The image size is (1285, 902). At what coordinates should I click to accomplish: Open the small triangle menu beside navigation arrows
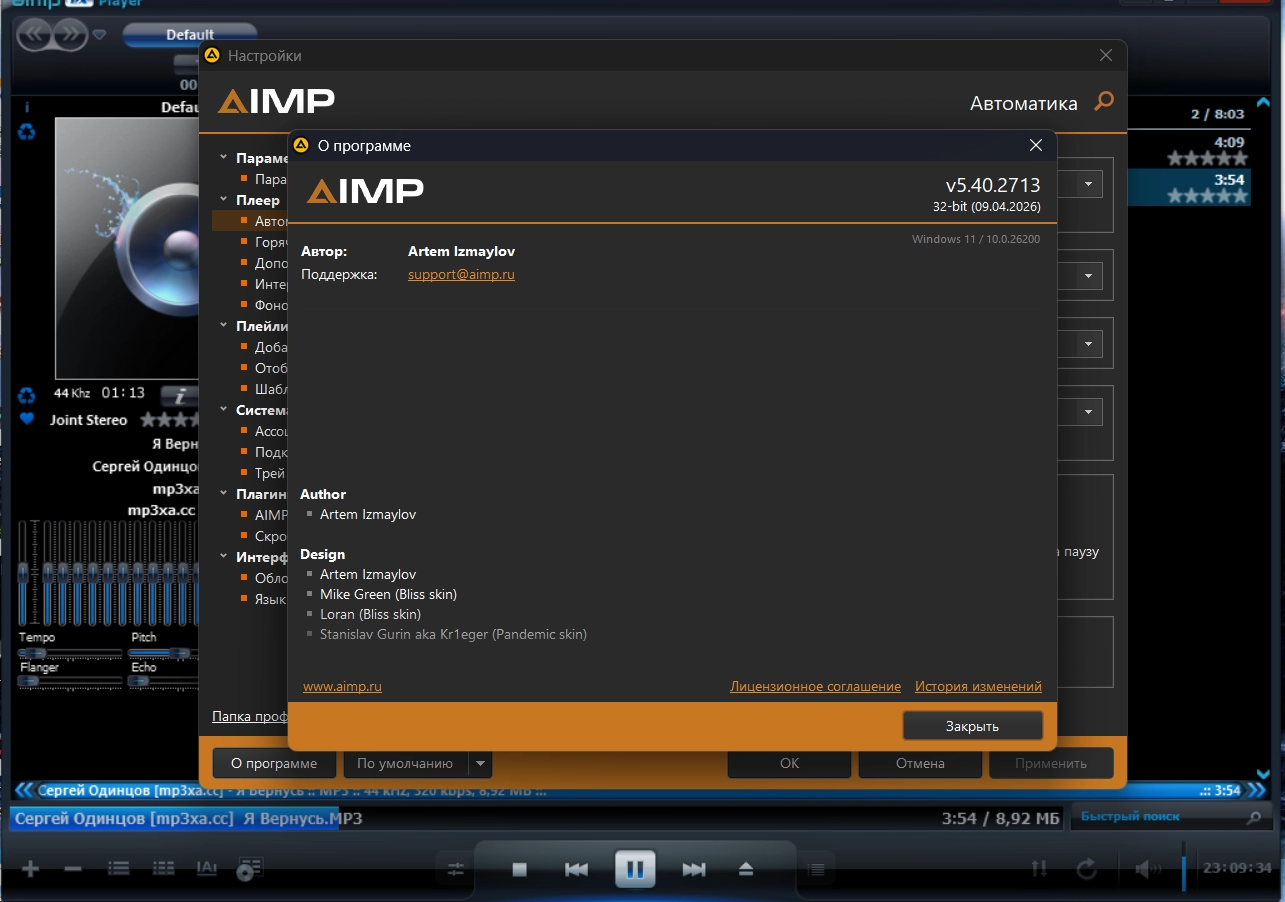point(99,35)
